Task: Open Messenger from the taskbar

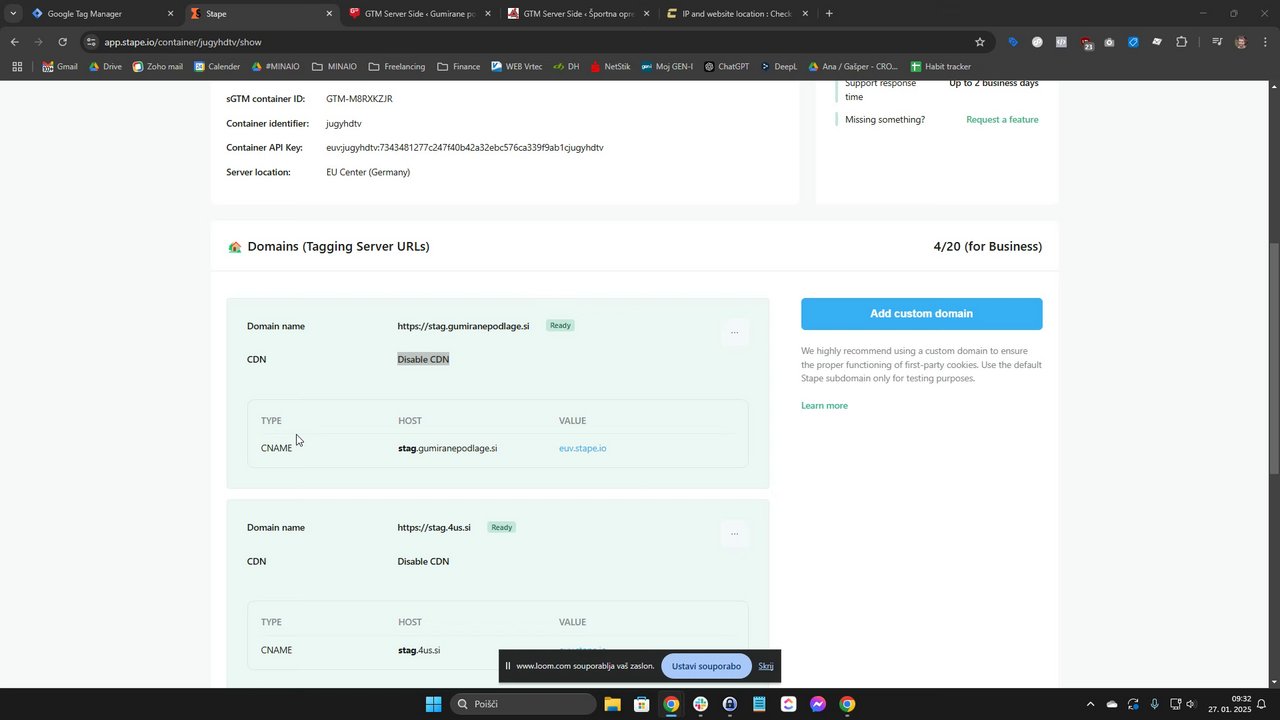Action: coord(817,704)
